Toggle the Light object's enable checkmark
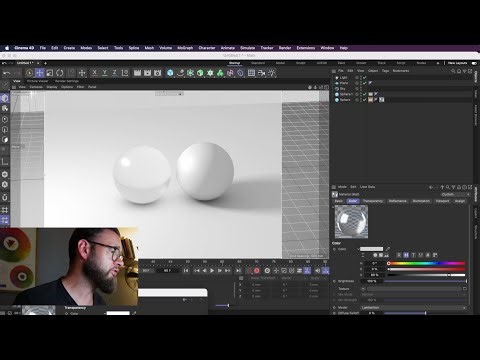This screenshot has width=480, height=360. pyautogui.click(x=365, y=77)
